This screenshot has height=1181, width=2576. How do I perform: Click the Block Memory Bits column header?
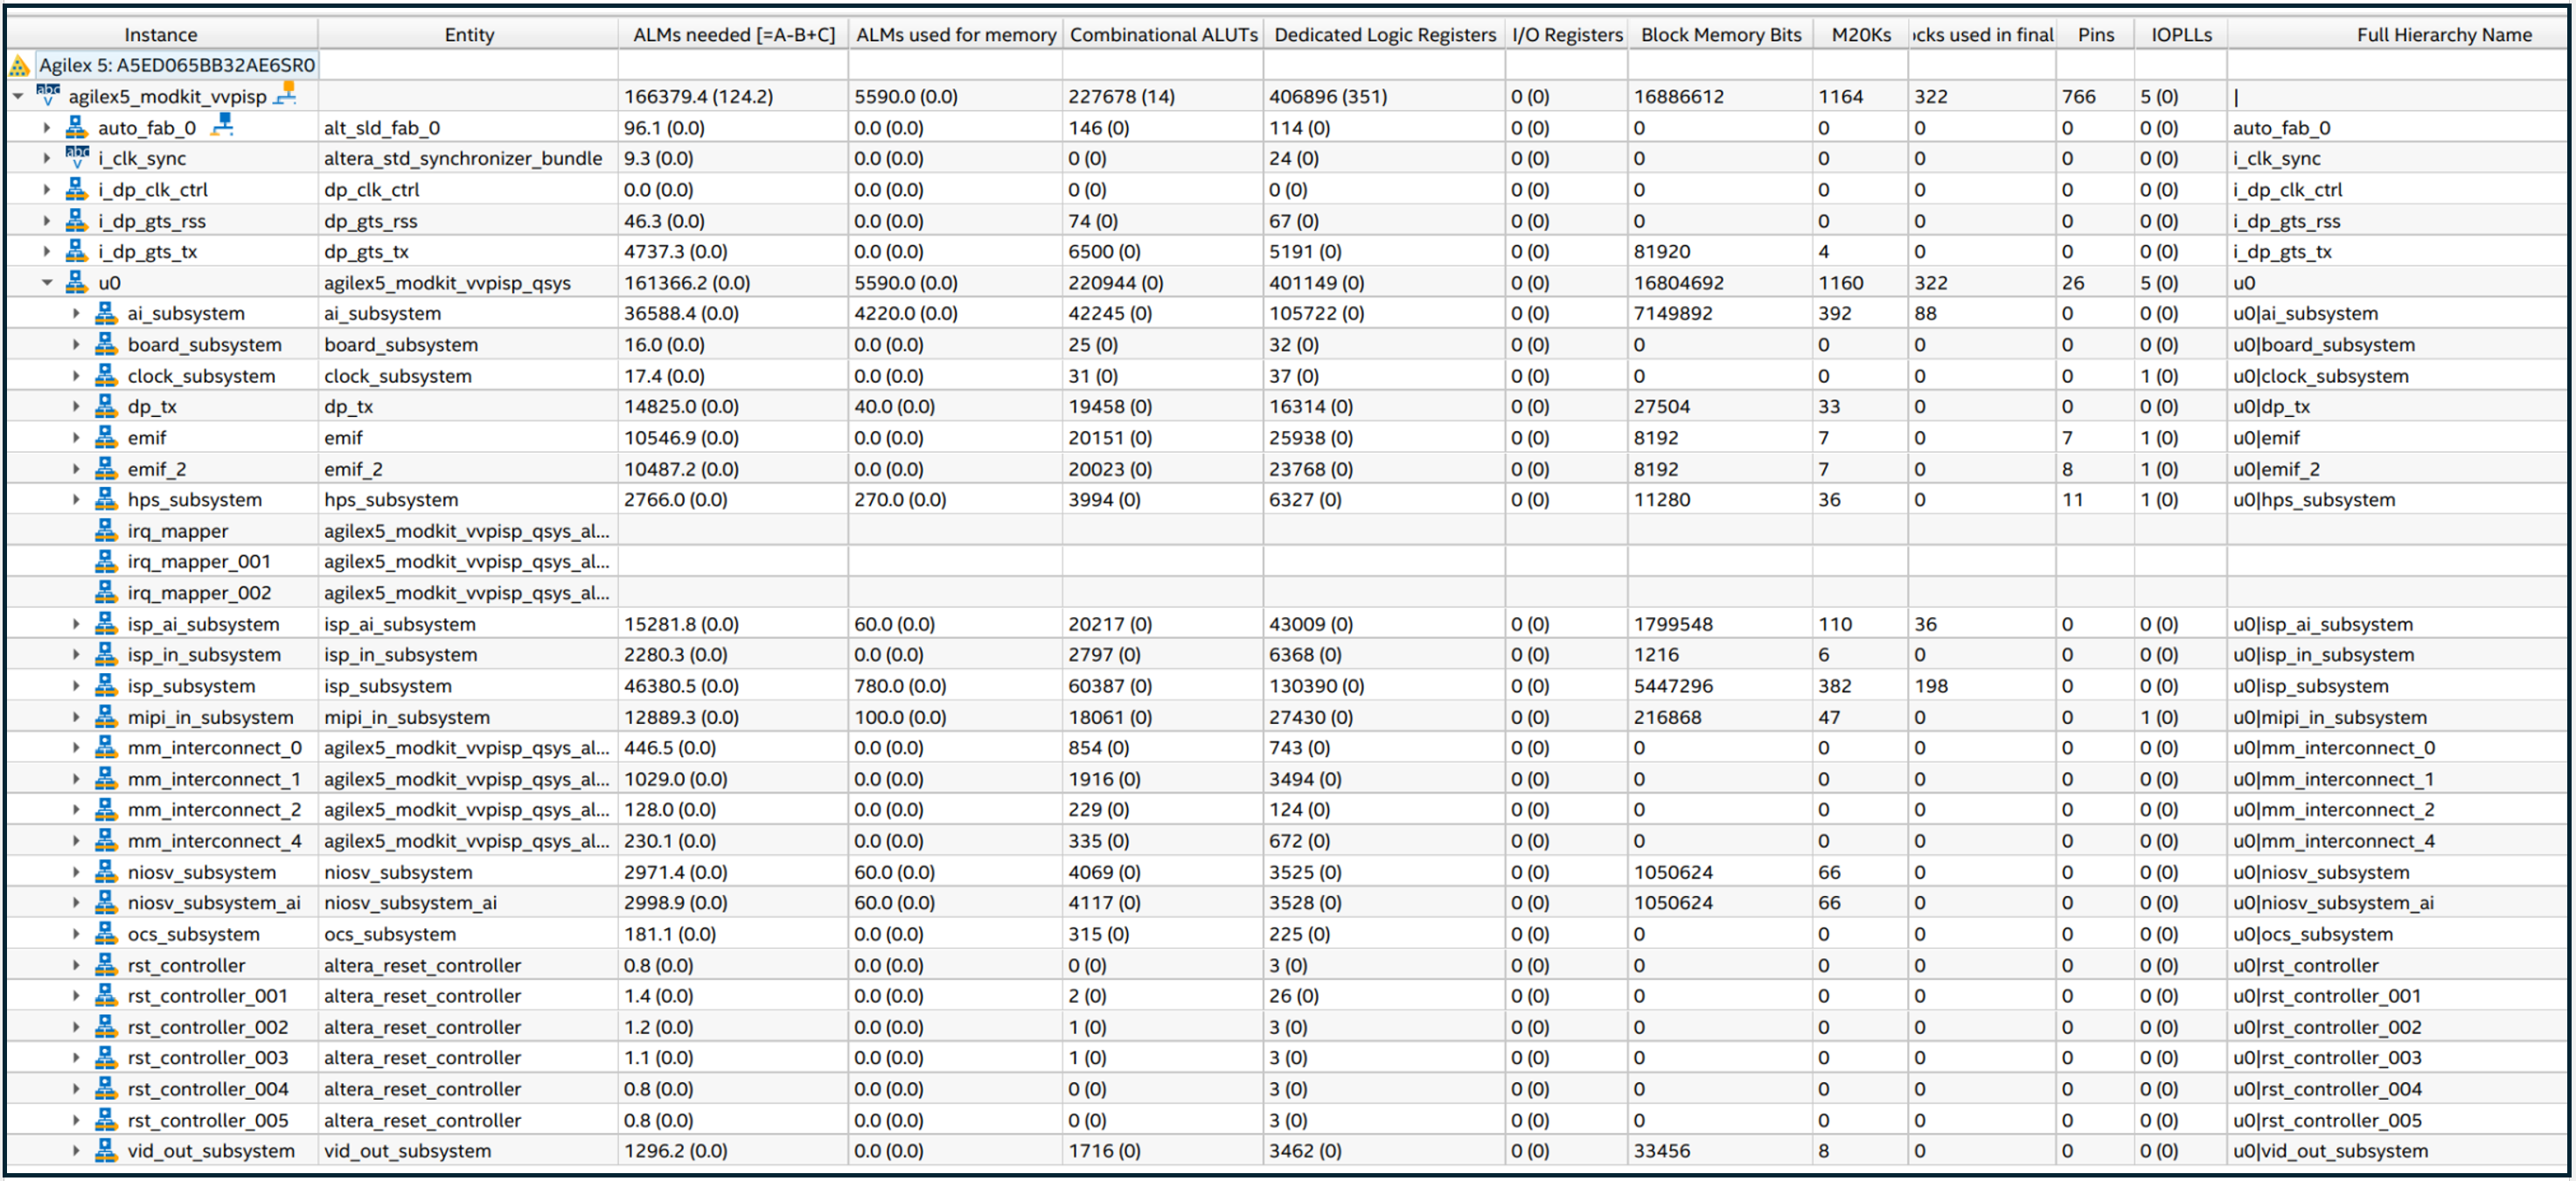(x=1720, y=35)
